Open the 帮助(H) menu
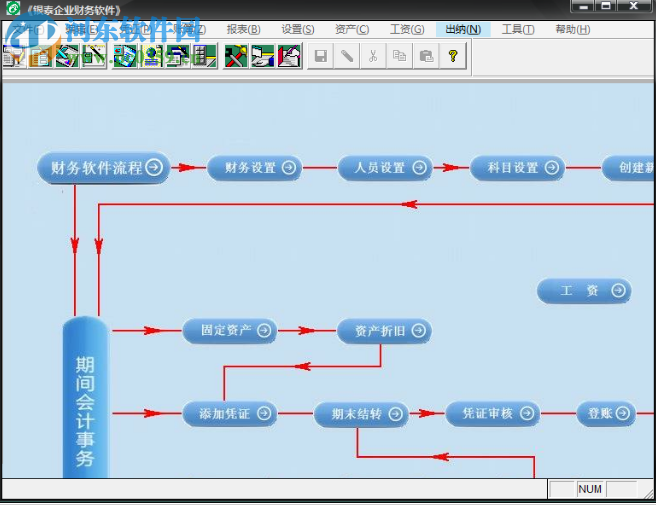This screenshot has width=656, height=505. (x=573, y=29)
